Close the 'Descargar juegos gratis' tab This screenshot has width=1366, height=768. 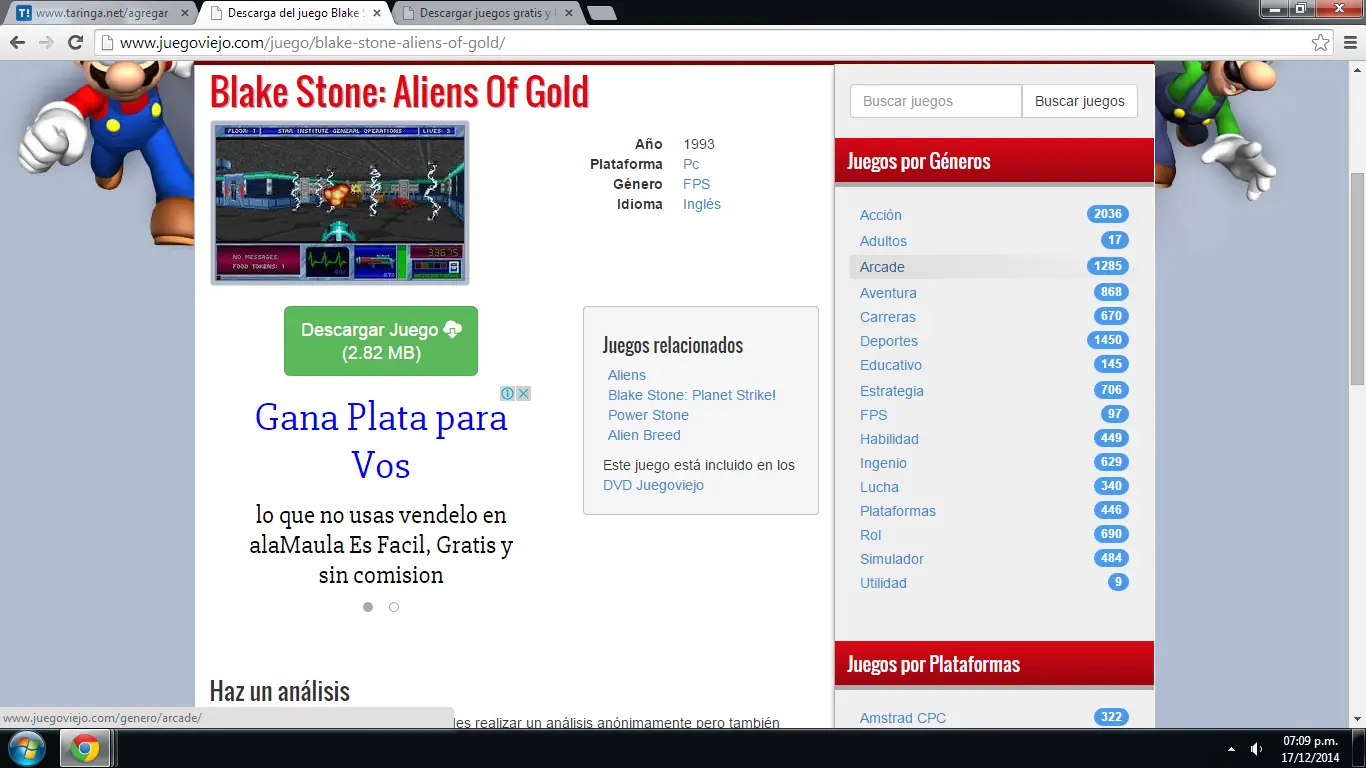coord(570,13)
